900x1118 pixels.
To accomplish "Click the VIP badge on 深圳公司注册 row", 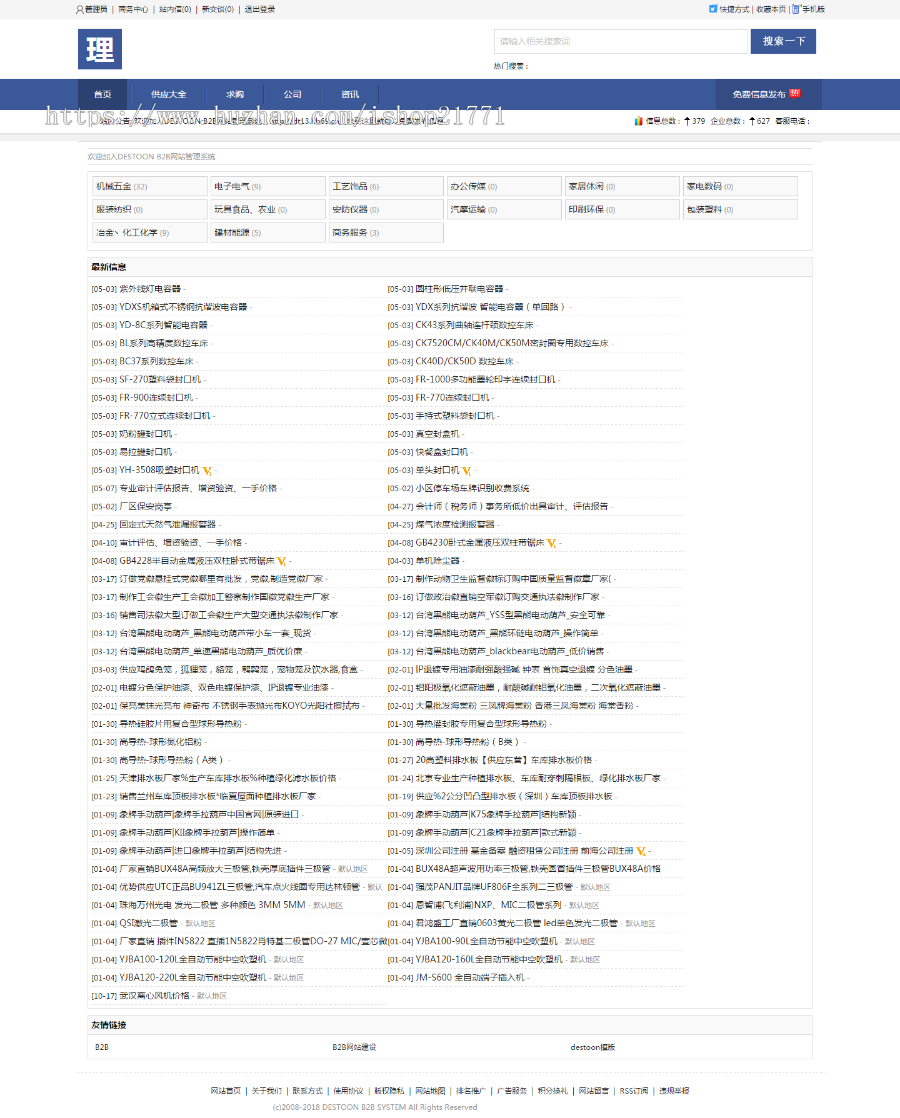I will pyautogui.click(x=640, y=851).
